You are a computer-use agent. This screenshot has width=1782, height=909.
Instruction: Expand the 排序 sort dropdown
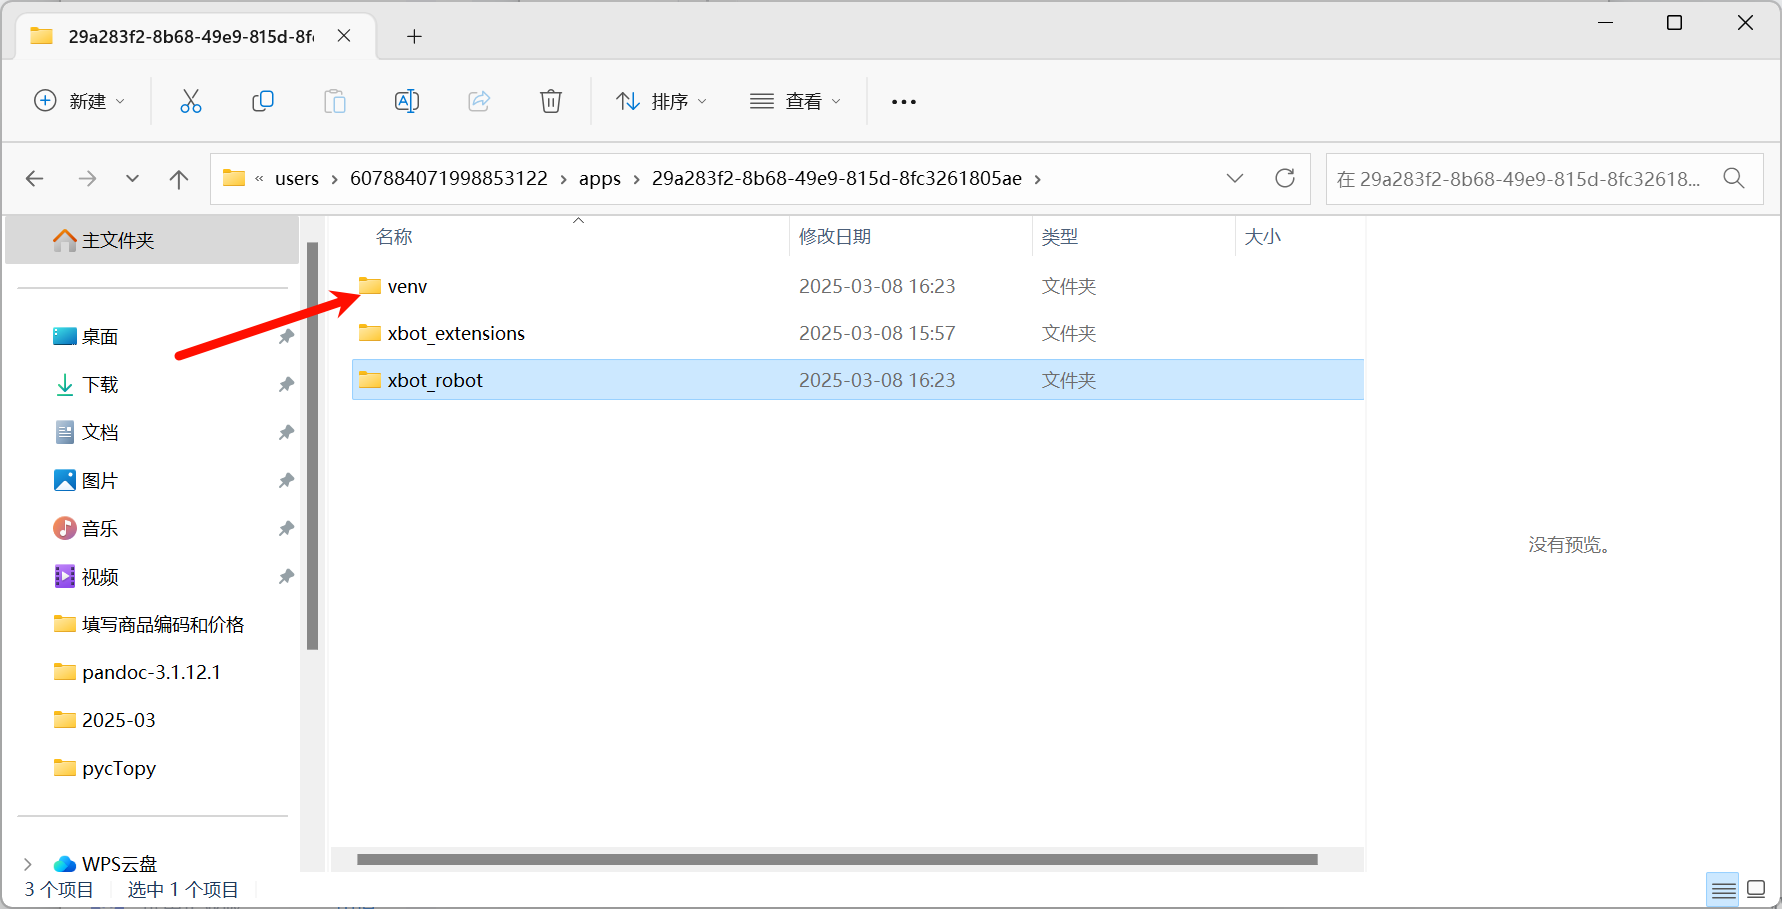661,101
